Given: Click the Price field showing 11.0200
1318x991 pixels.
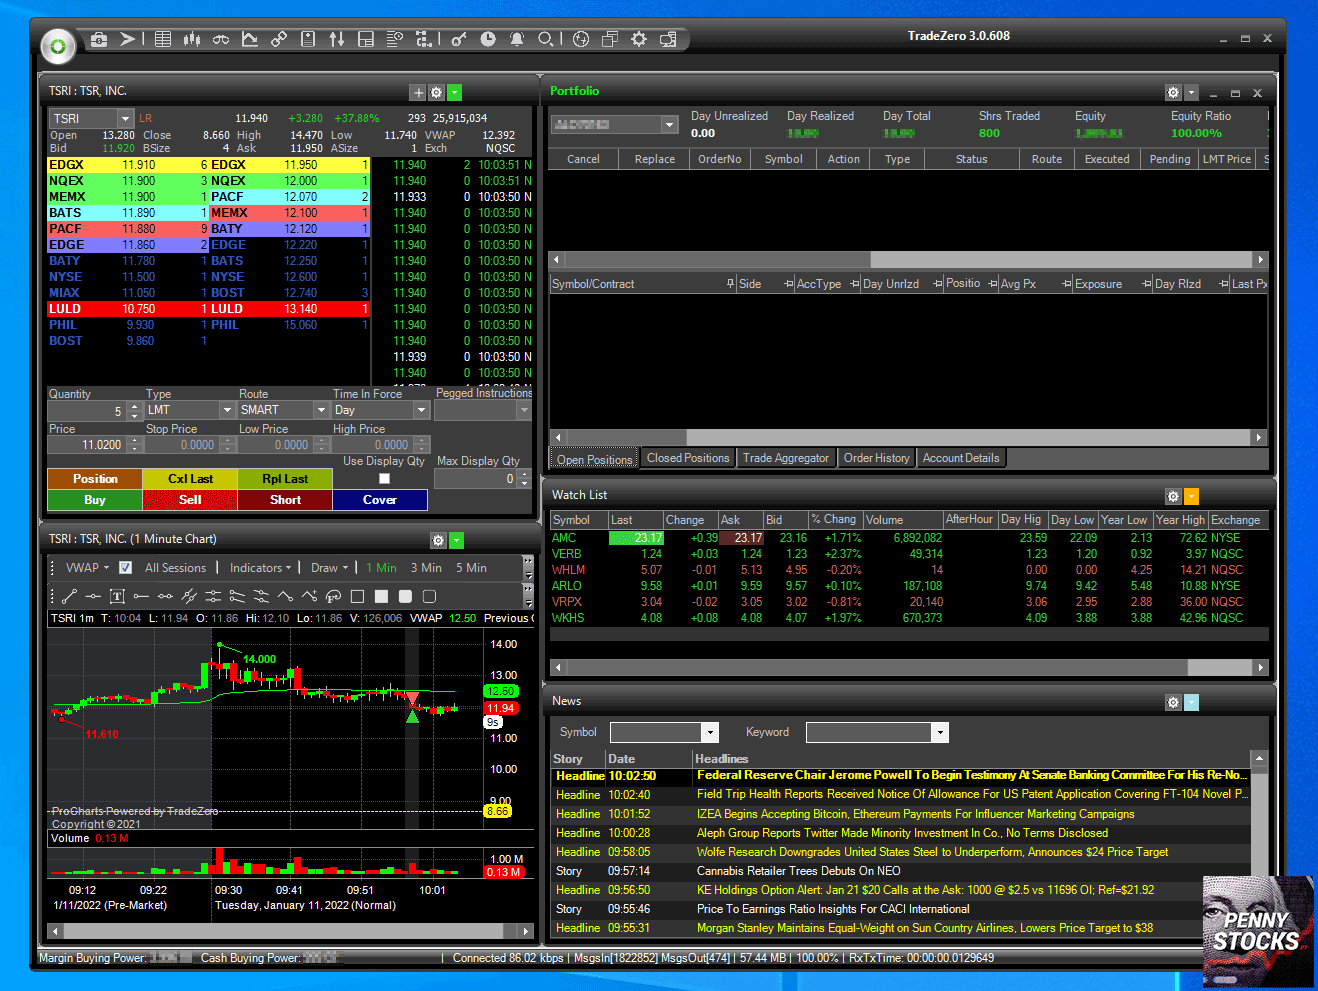Looking at the screenshot, I should [87, 445].
